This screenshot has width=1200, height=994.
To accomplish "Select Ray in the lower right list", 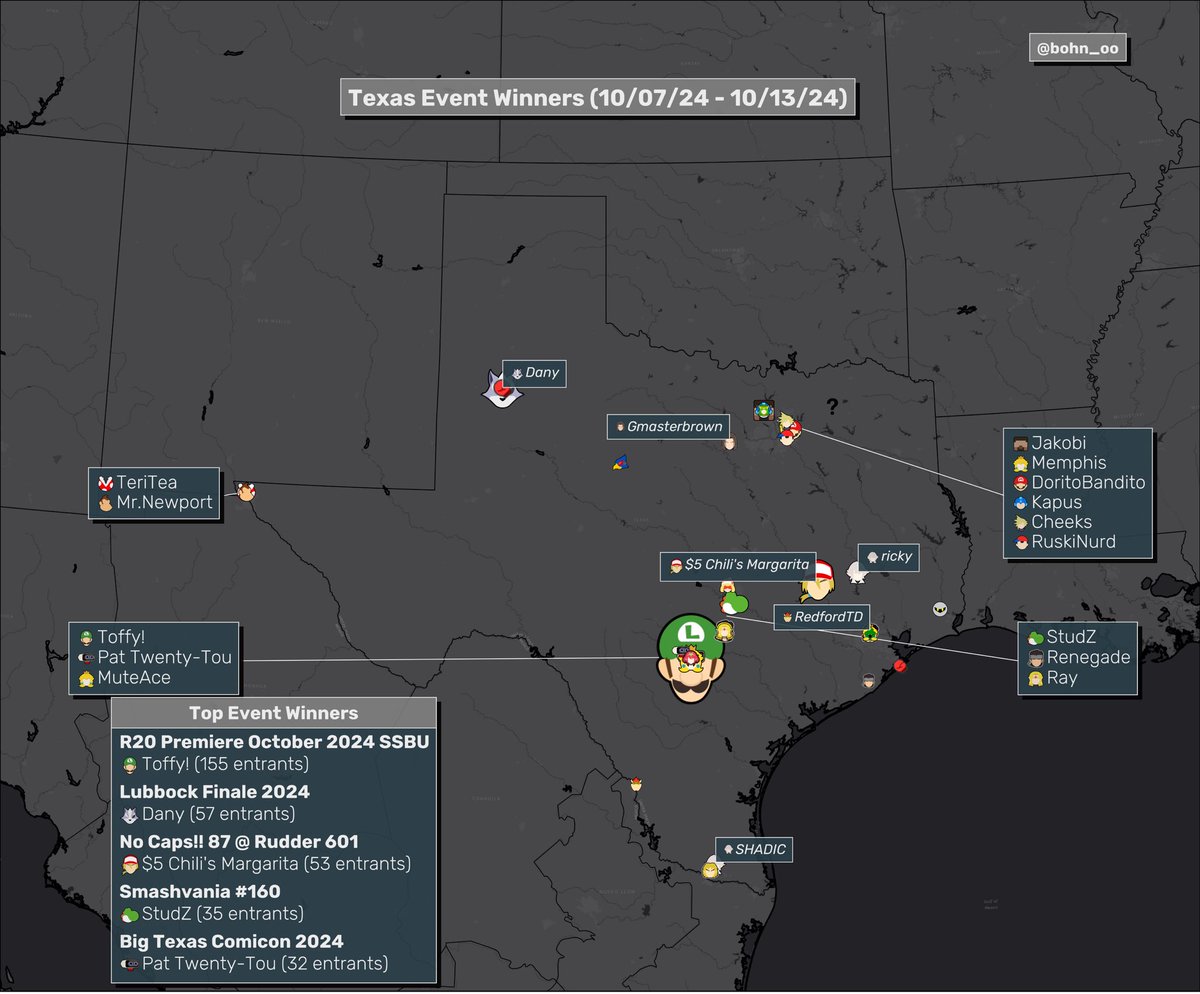I will coord(1063,678).
